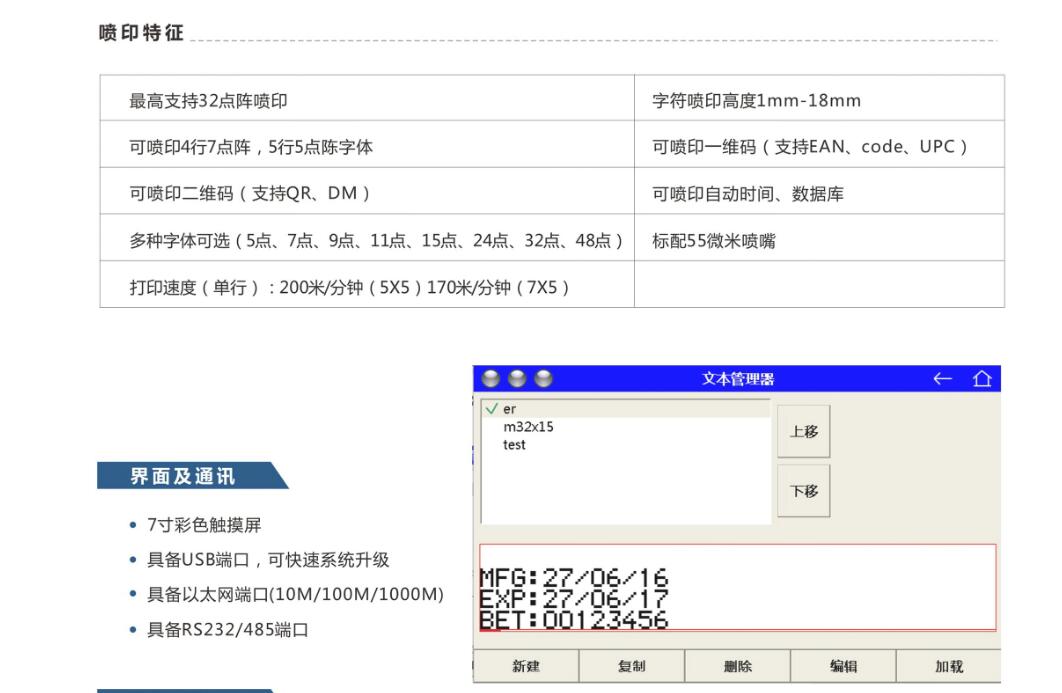
Task: Click the back arrow in the title bar
Action: tap(943, 379)
